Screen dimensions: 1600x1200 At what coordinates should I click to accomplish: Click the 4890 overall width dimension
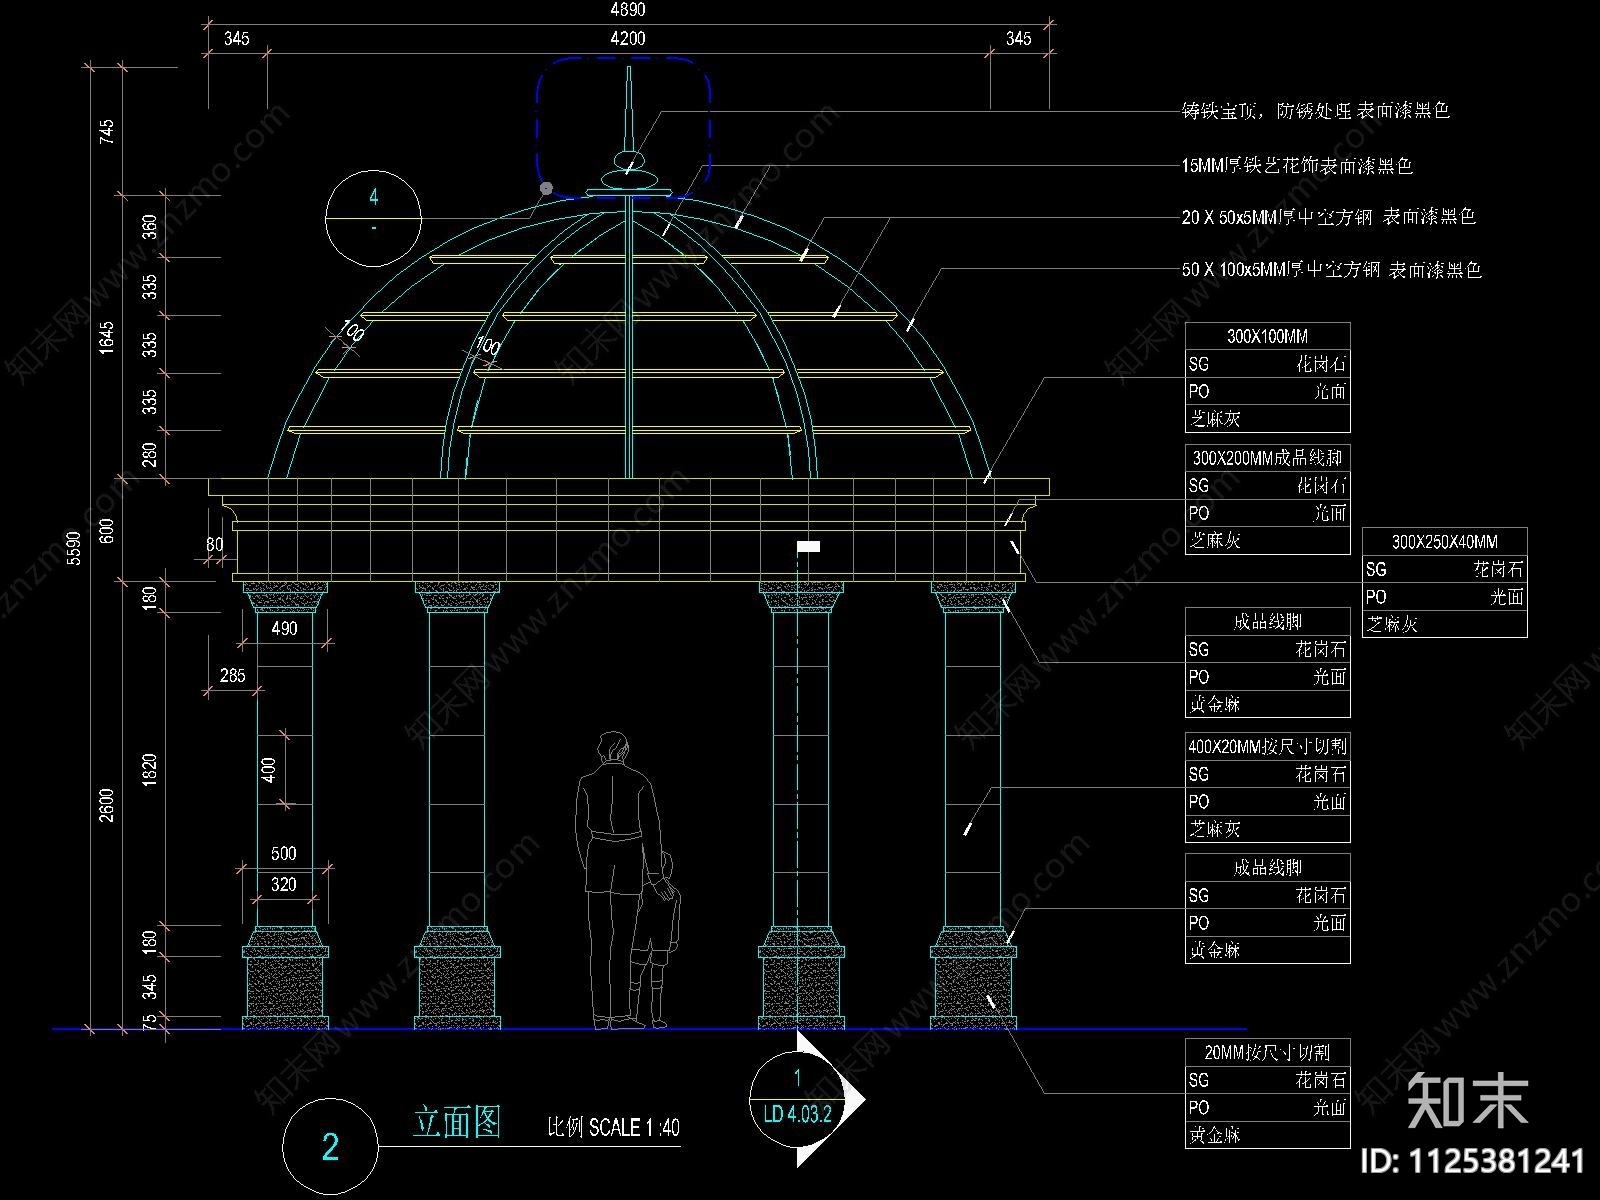pyautogui.click(x=628, y=10)
